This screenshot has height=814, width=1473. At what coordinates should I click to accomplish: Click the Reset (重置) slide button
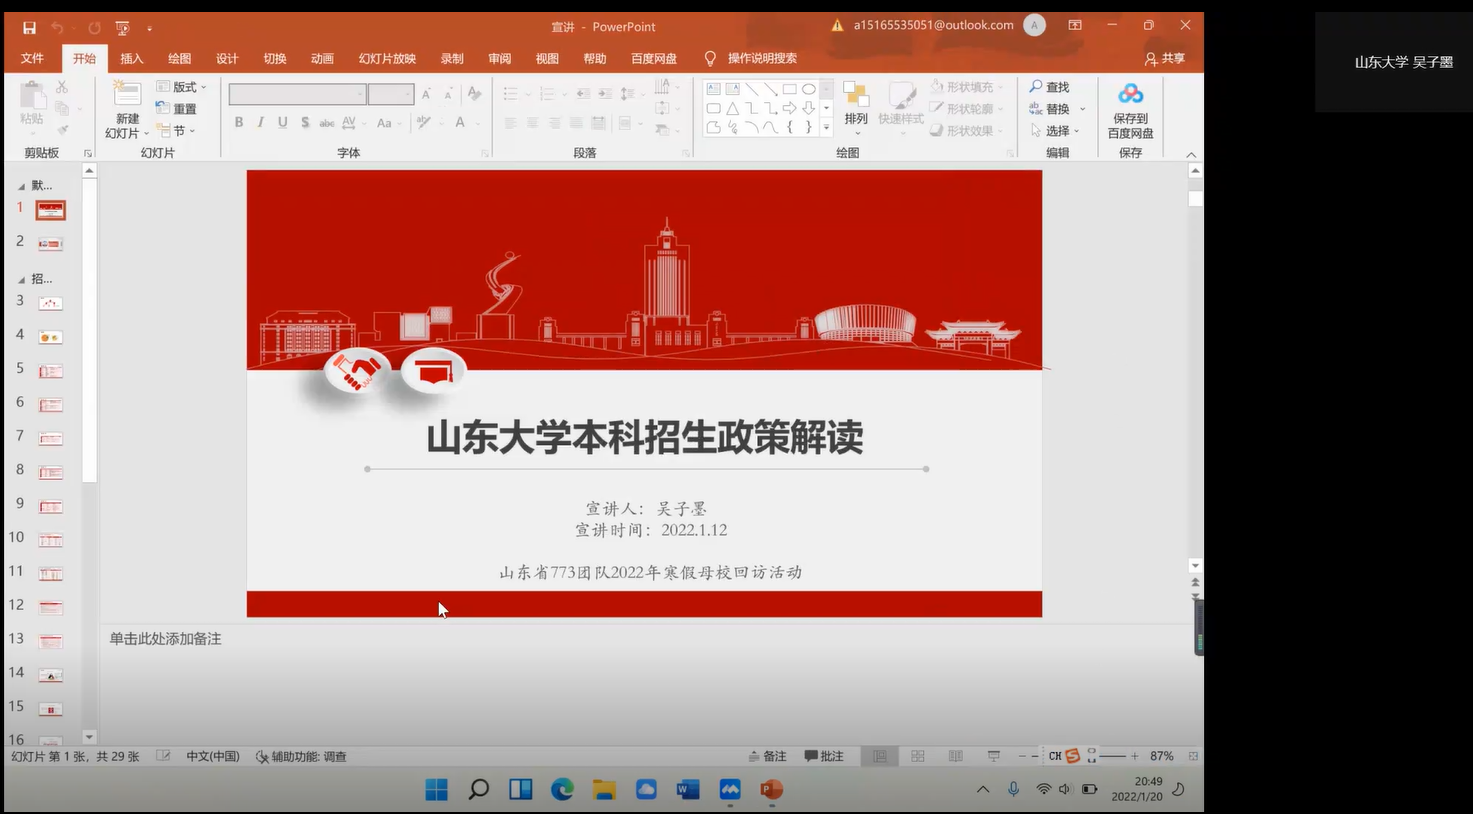176,109
